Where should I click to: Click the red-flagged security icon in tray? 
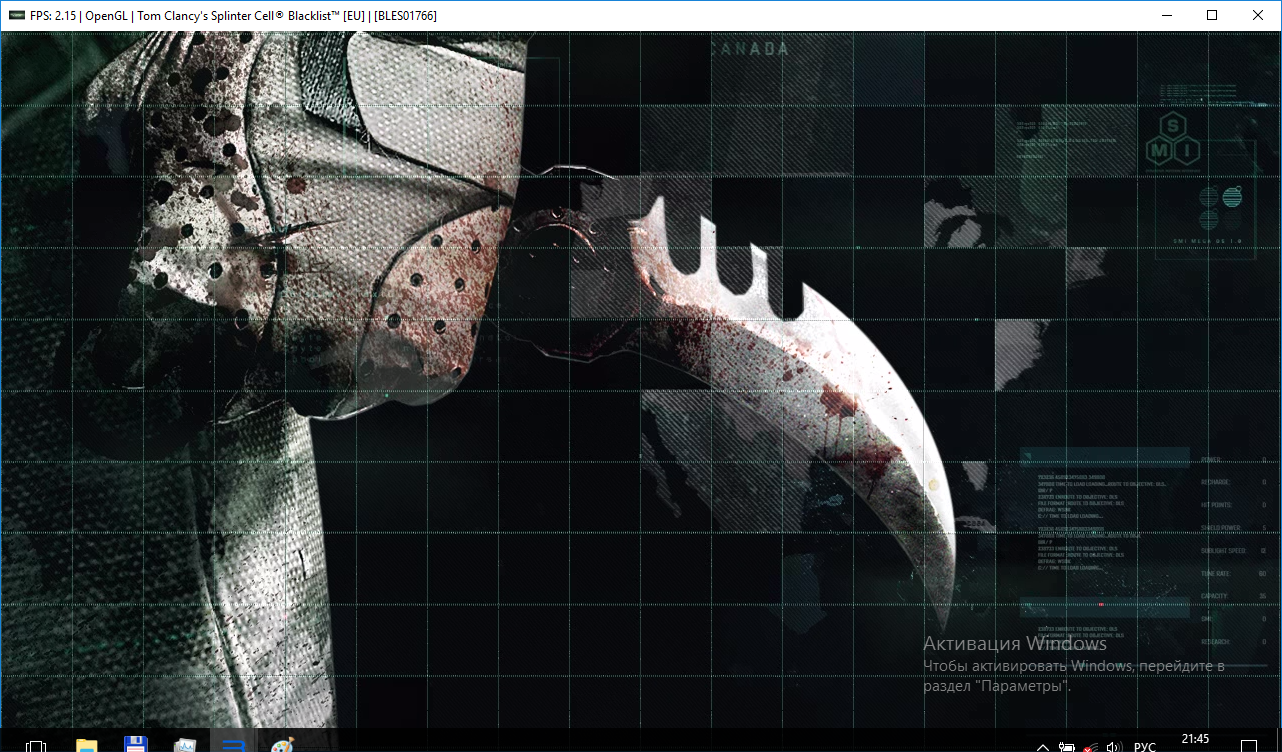click(x=1091, y=746)
